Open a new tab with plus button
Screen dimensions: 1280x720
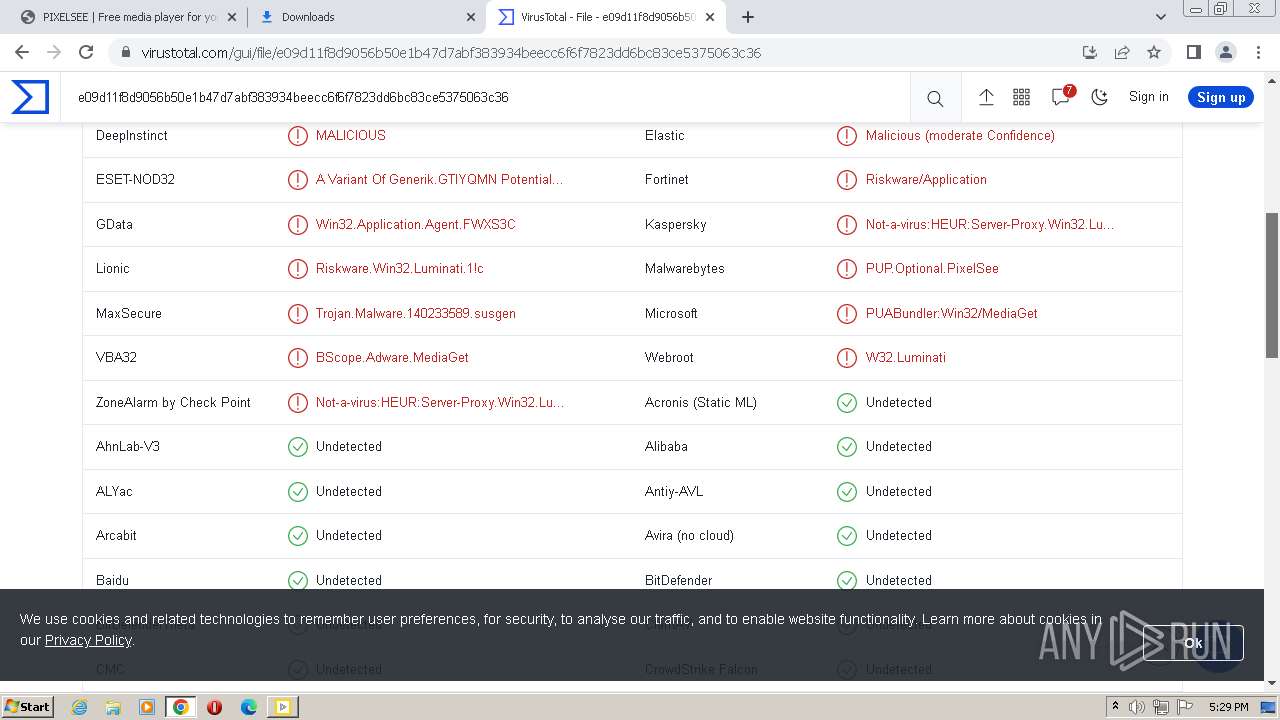click(748, 17)
